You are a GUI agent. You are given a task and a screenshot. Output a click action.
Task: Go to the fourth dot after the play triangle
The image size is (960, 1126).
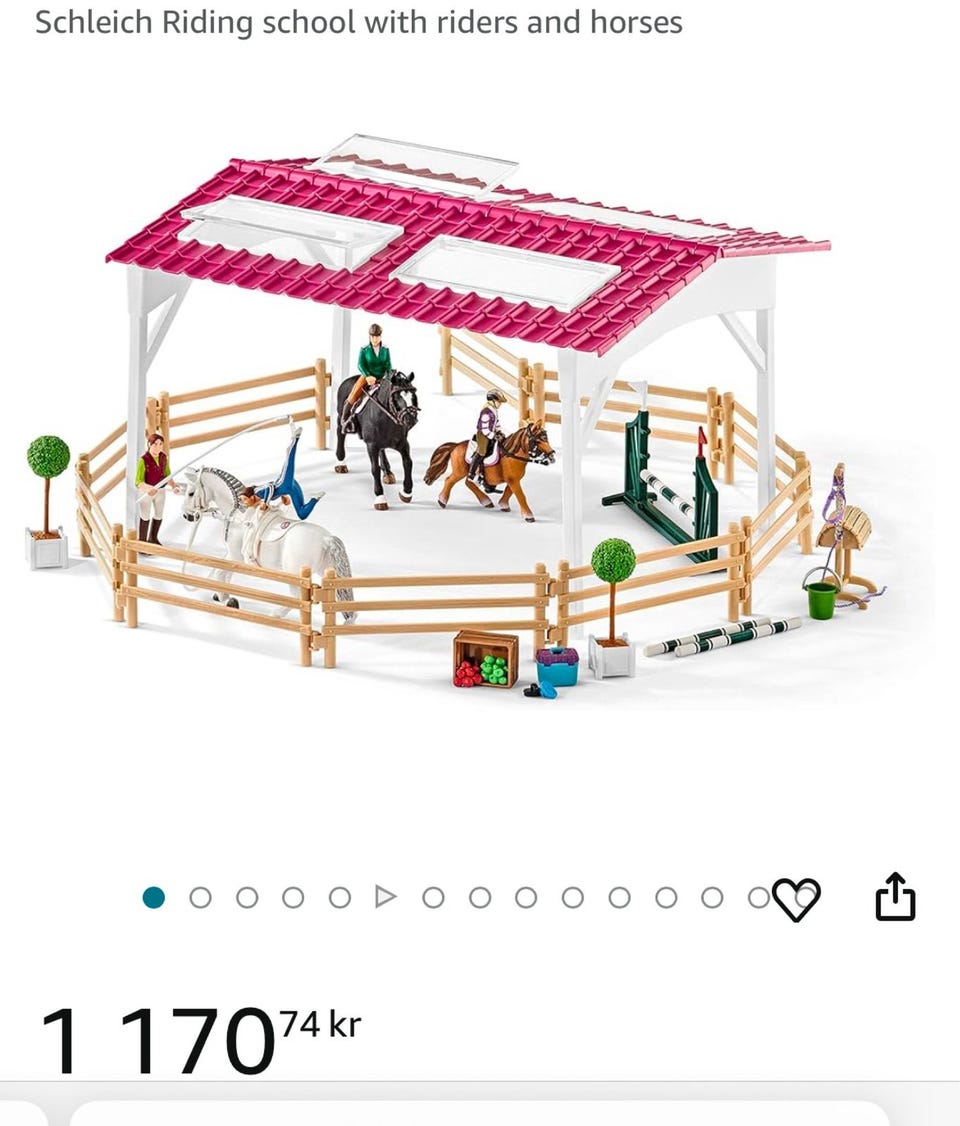[572, 898]
